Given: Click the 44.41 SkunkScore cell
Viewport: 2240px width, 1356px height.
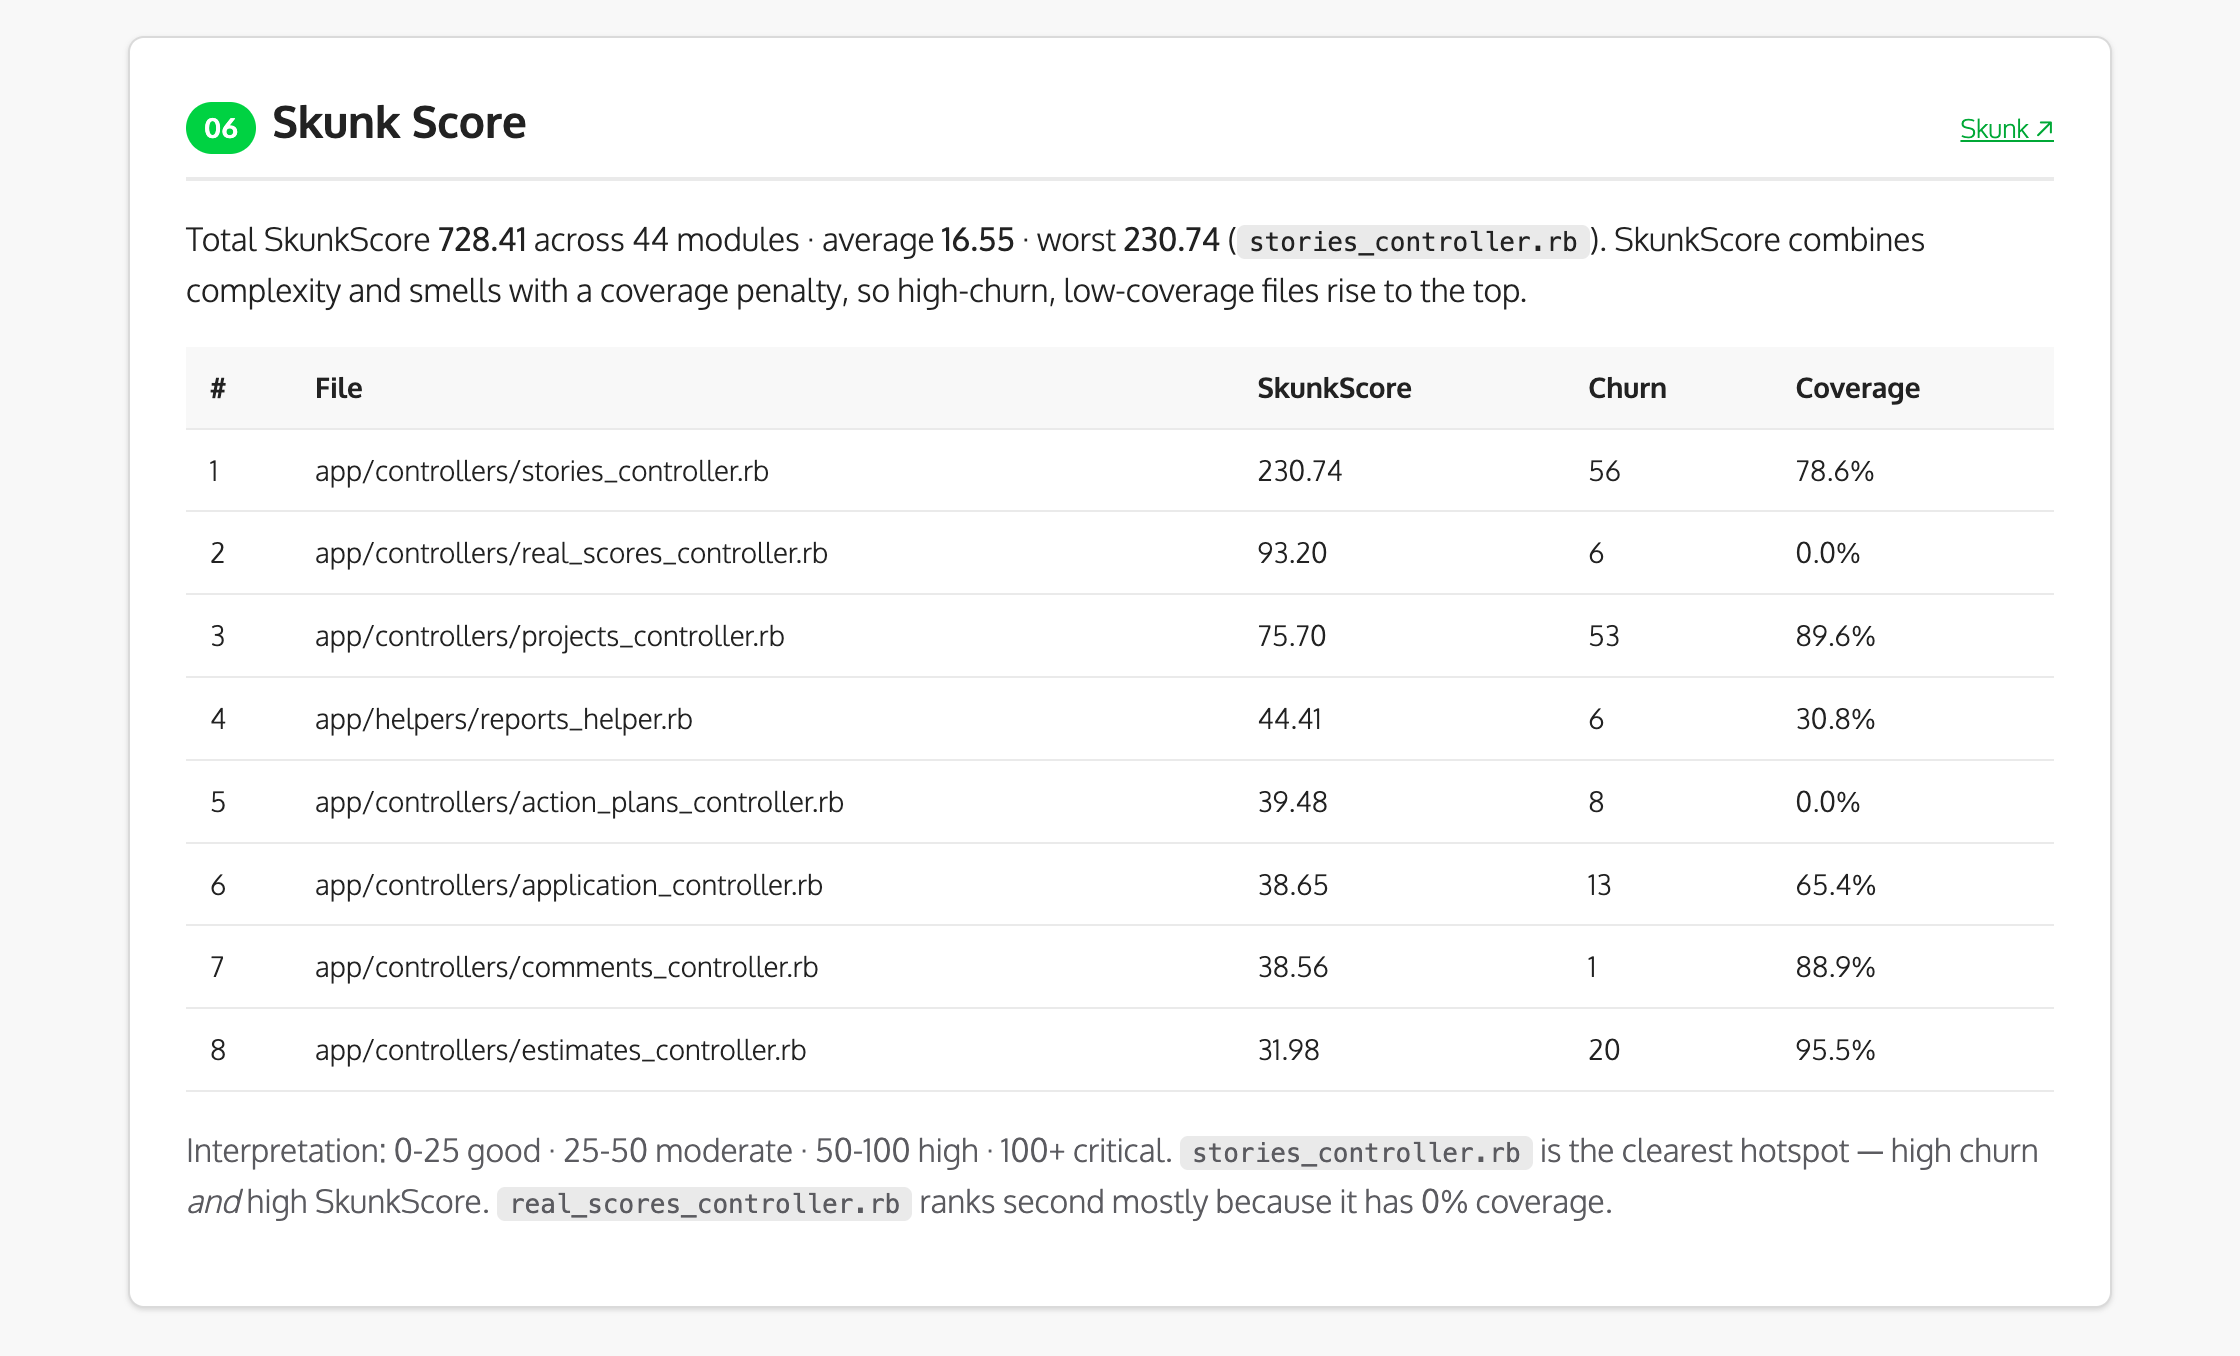Looking at the screenshot, I should (x=1290, y=719).
